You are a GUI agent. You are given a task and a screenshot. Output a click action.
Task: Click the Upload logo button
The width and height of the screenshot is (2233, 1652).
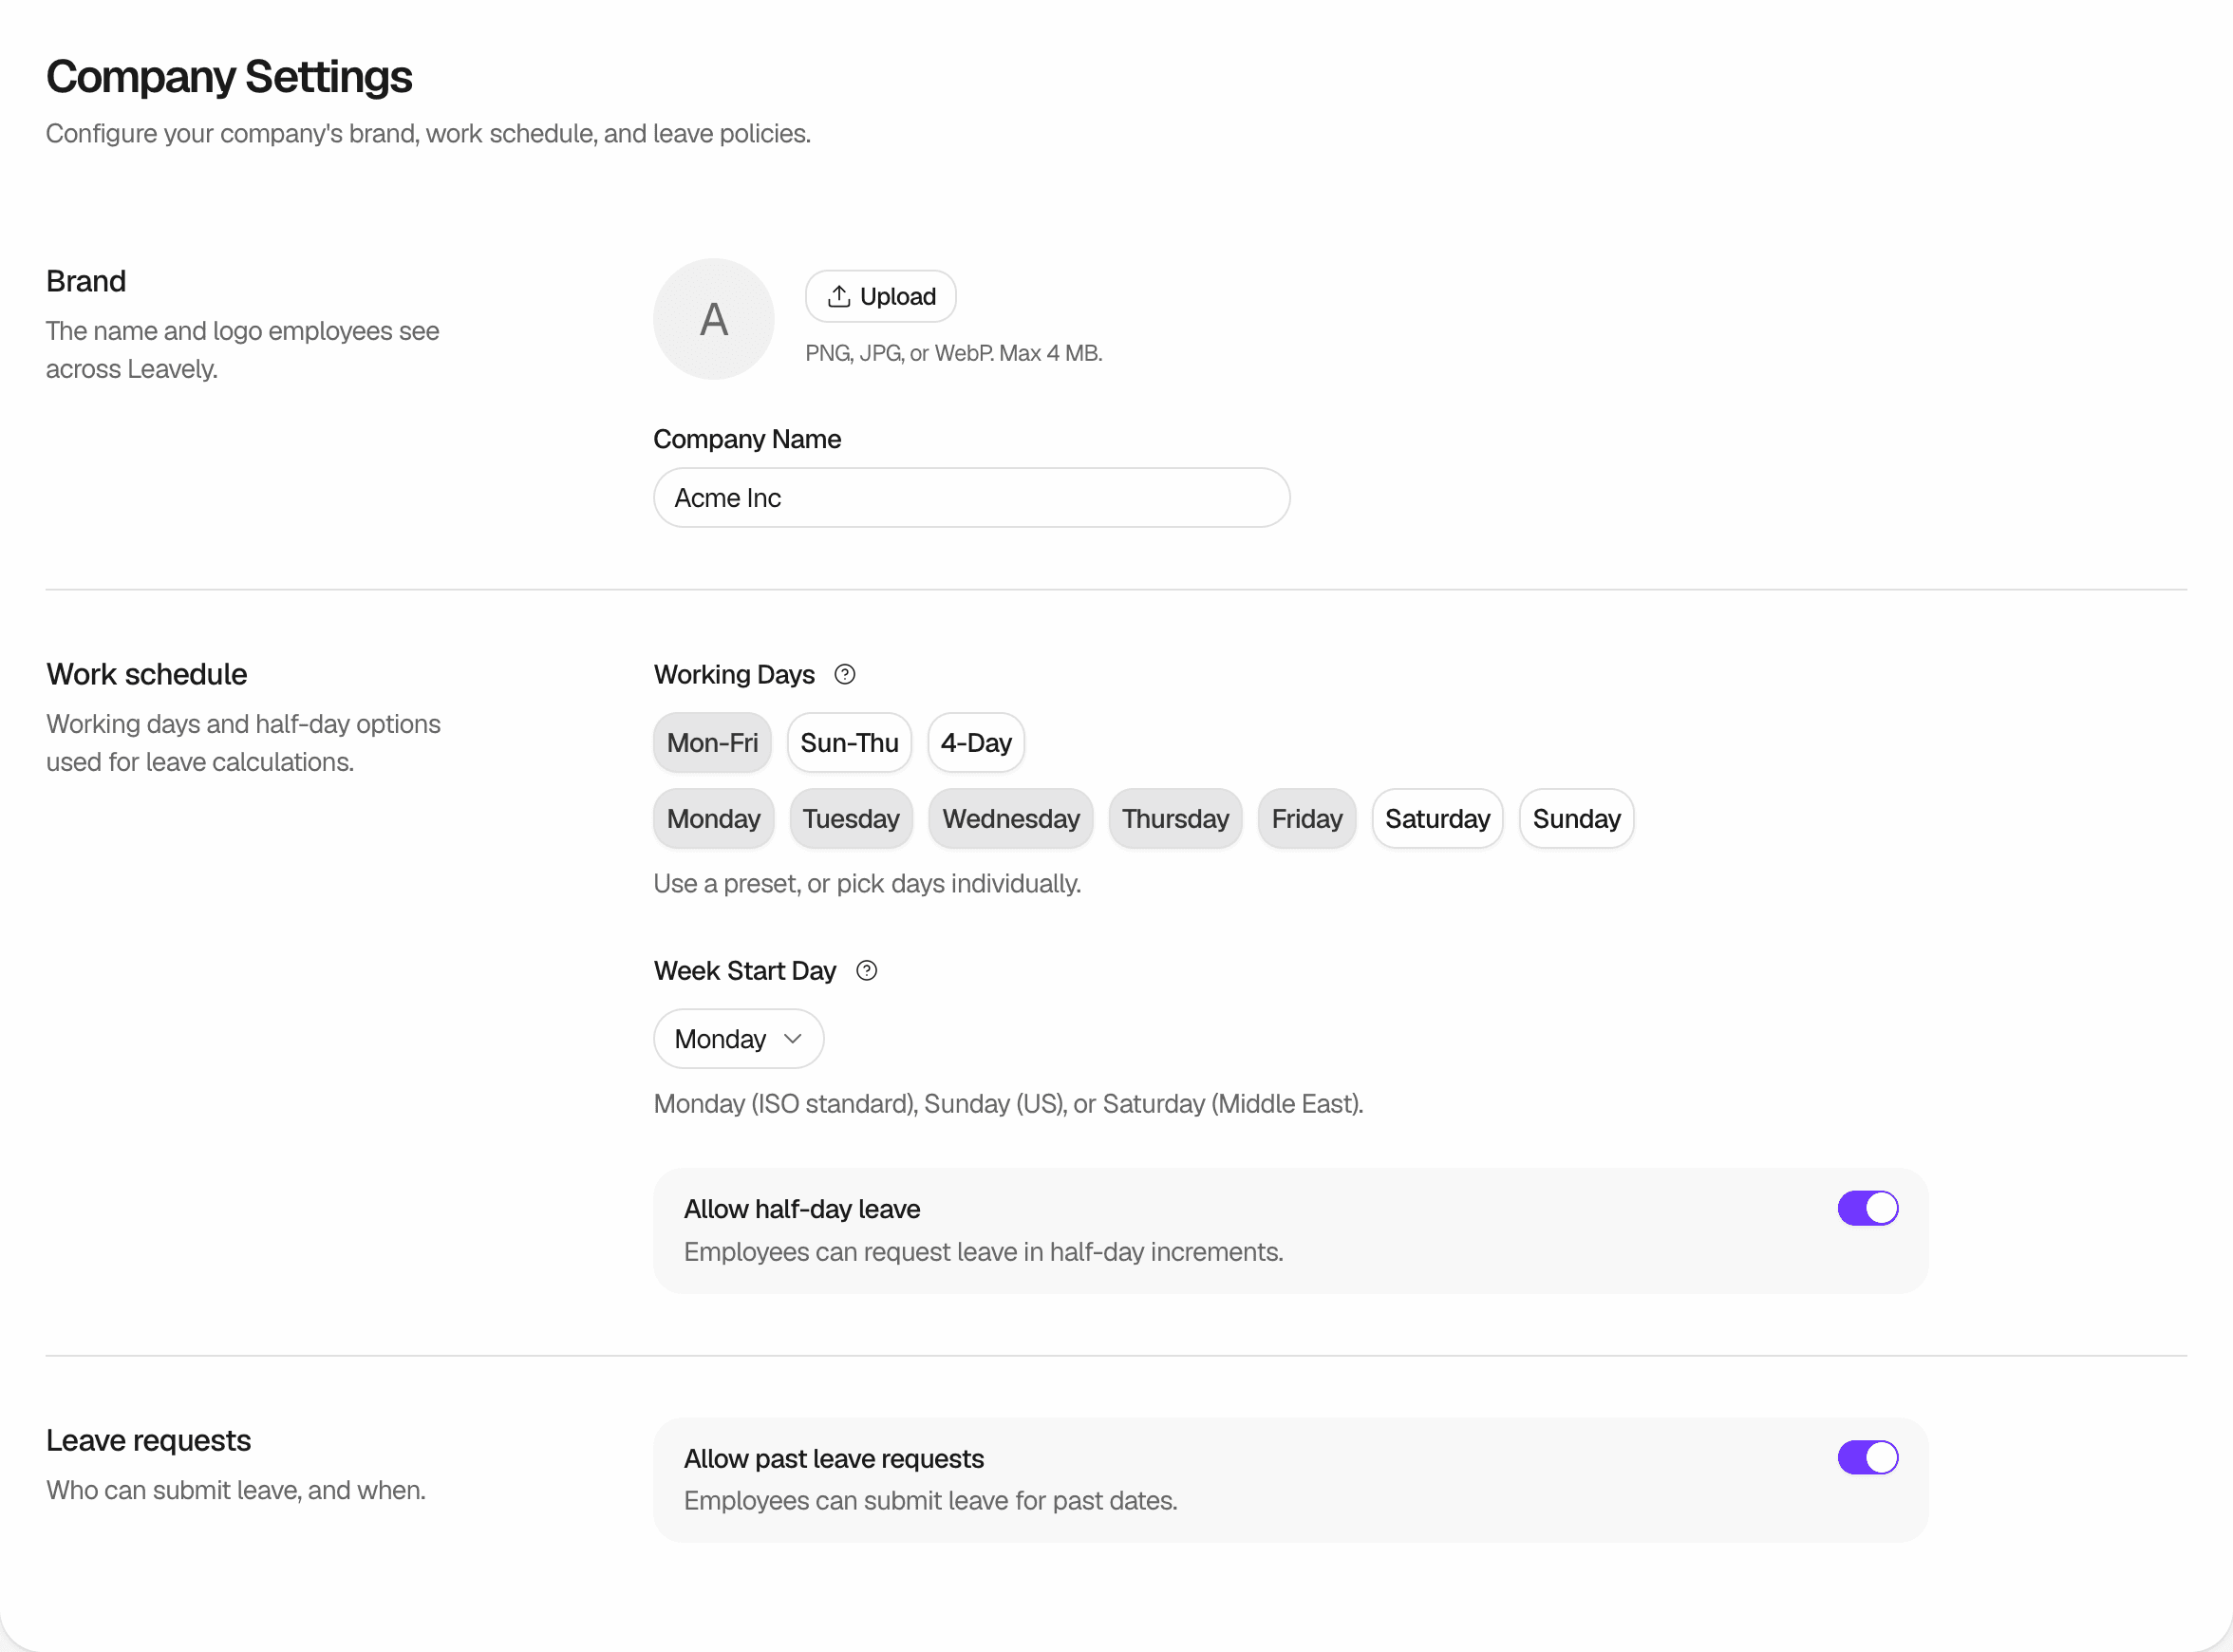pyautogui.click(x=880, y=296)
